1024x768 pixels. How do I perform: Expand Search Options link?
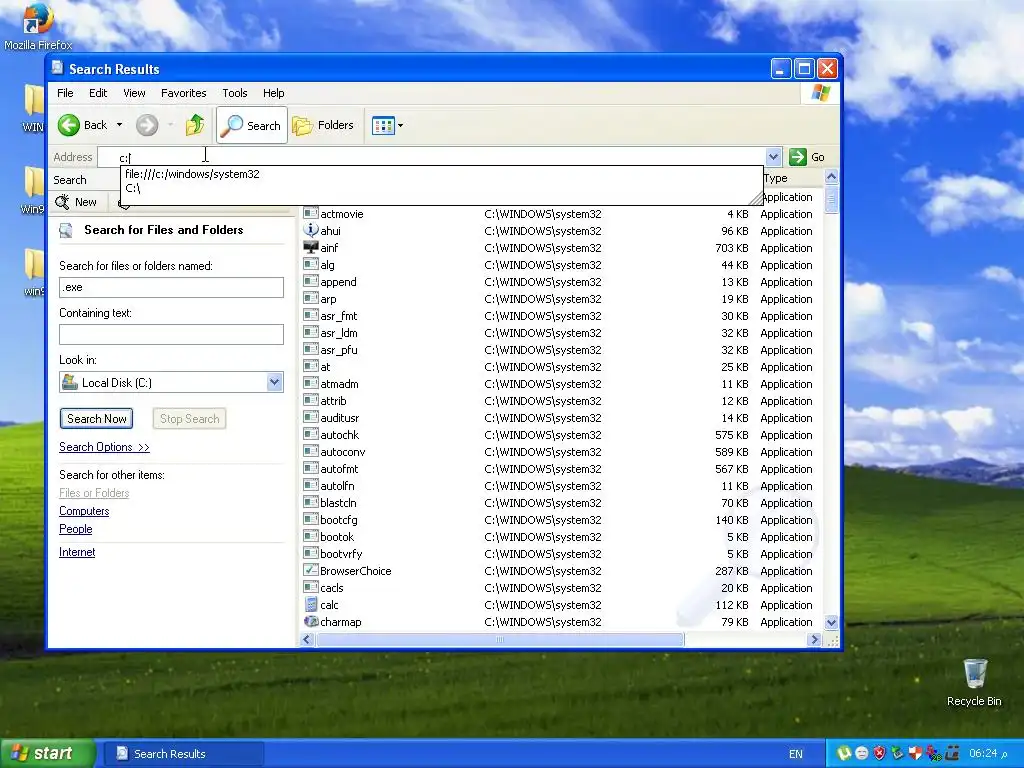[x=104, y=447]
